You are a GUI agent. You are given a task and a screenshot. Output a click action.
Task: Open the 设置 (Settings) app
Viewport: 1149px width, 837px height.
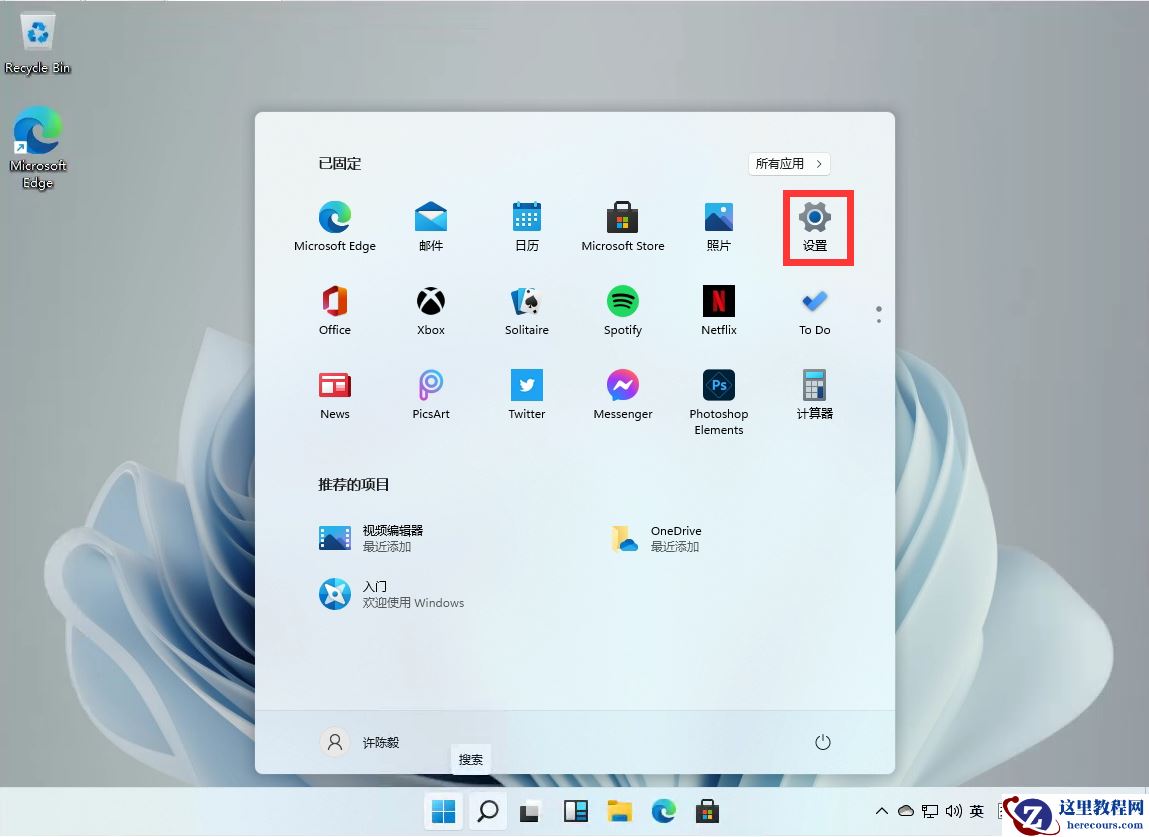815,225
